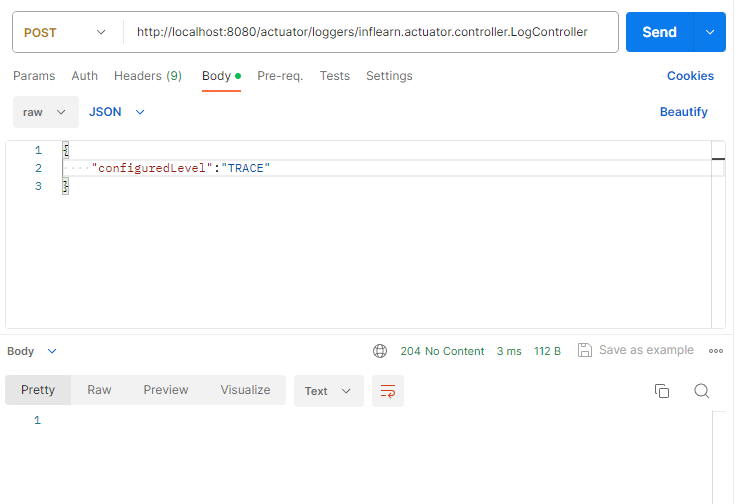
Task: Click the request editor scrollbar
Action: pos(718,235)
